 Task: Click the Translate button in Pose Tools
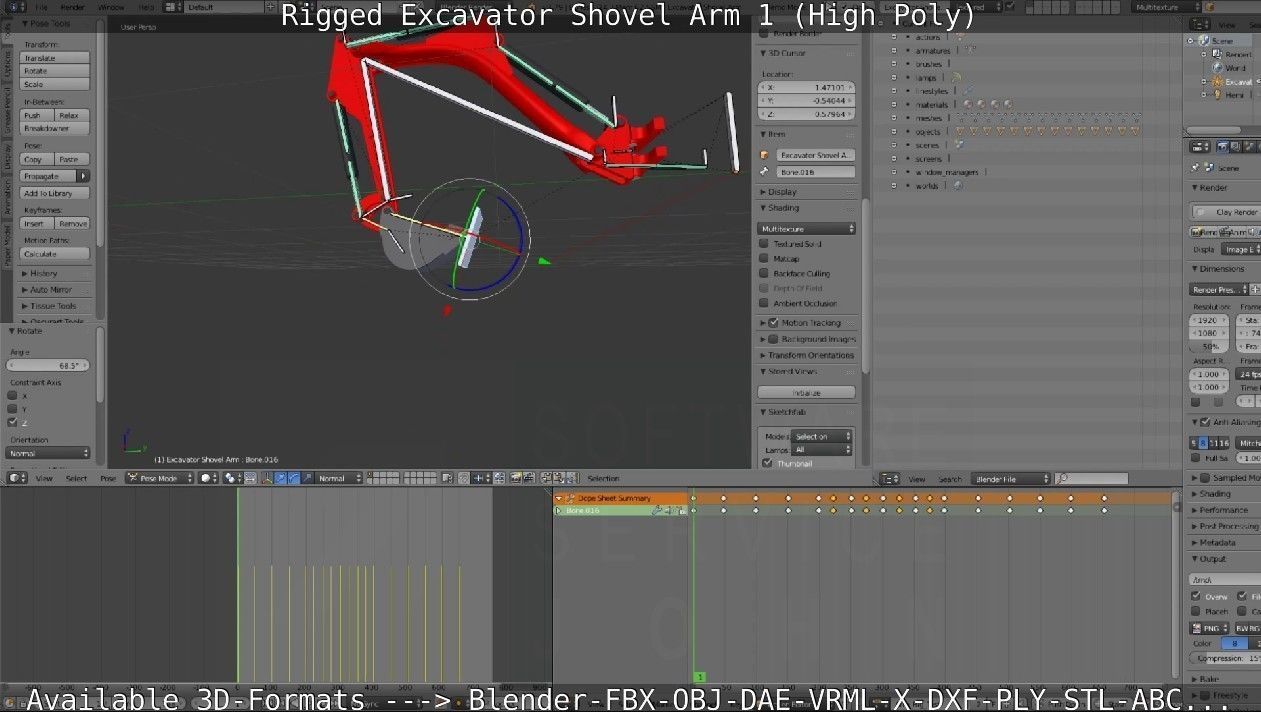55,58
